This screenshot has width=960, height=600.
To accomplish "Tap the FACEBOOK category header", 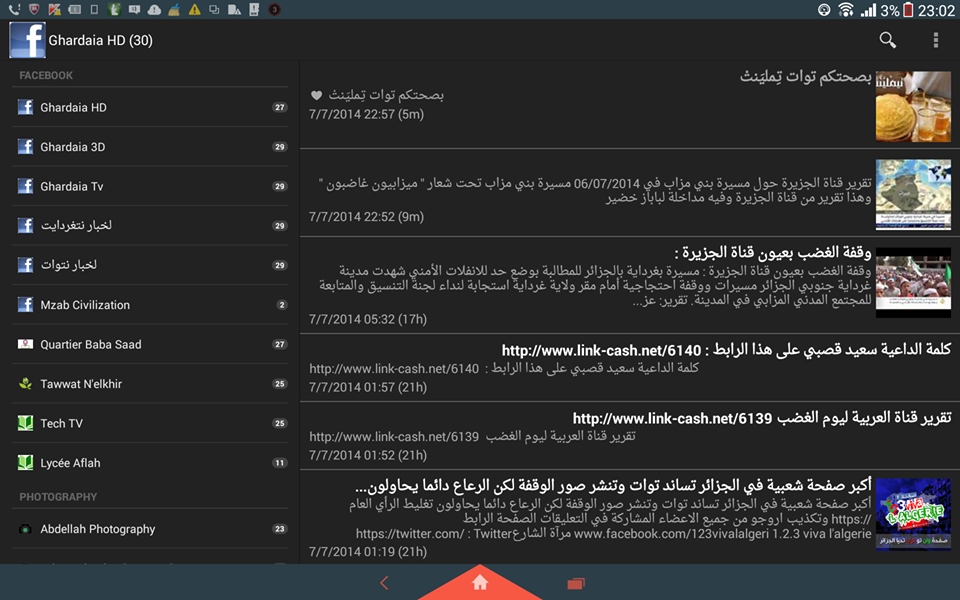I will (x=46, y=75).
